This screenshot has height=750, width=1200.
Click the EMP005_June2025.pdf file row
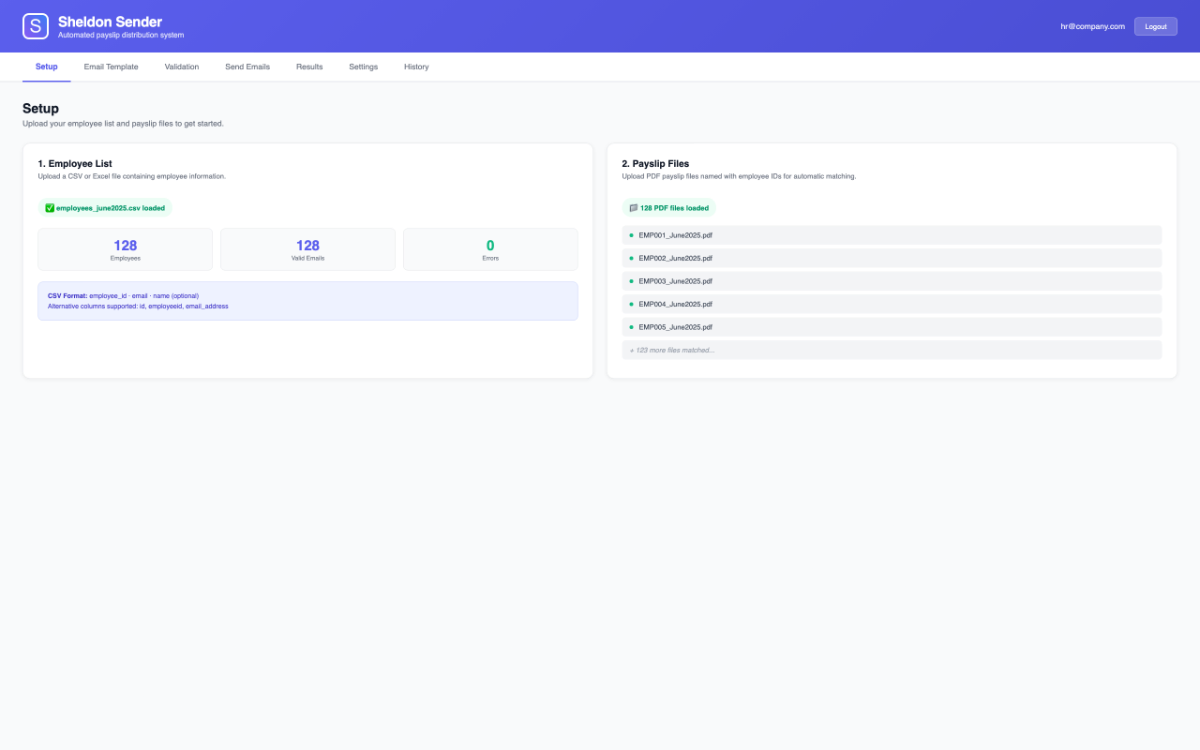(892, 327)
